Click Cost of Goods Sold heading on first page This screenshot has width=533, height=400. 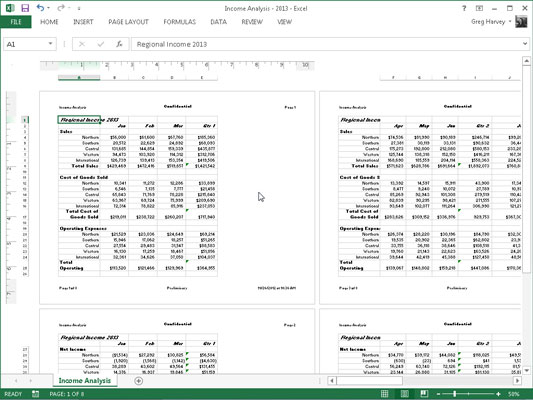(84, 177)
